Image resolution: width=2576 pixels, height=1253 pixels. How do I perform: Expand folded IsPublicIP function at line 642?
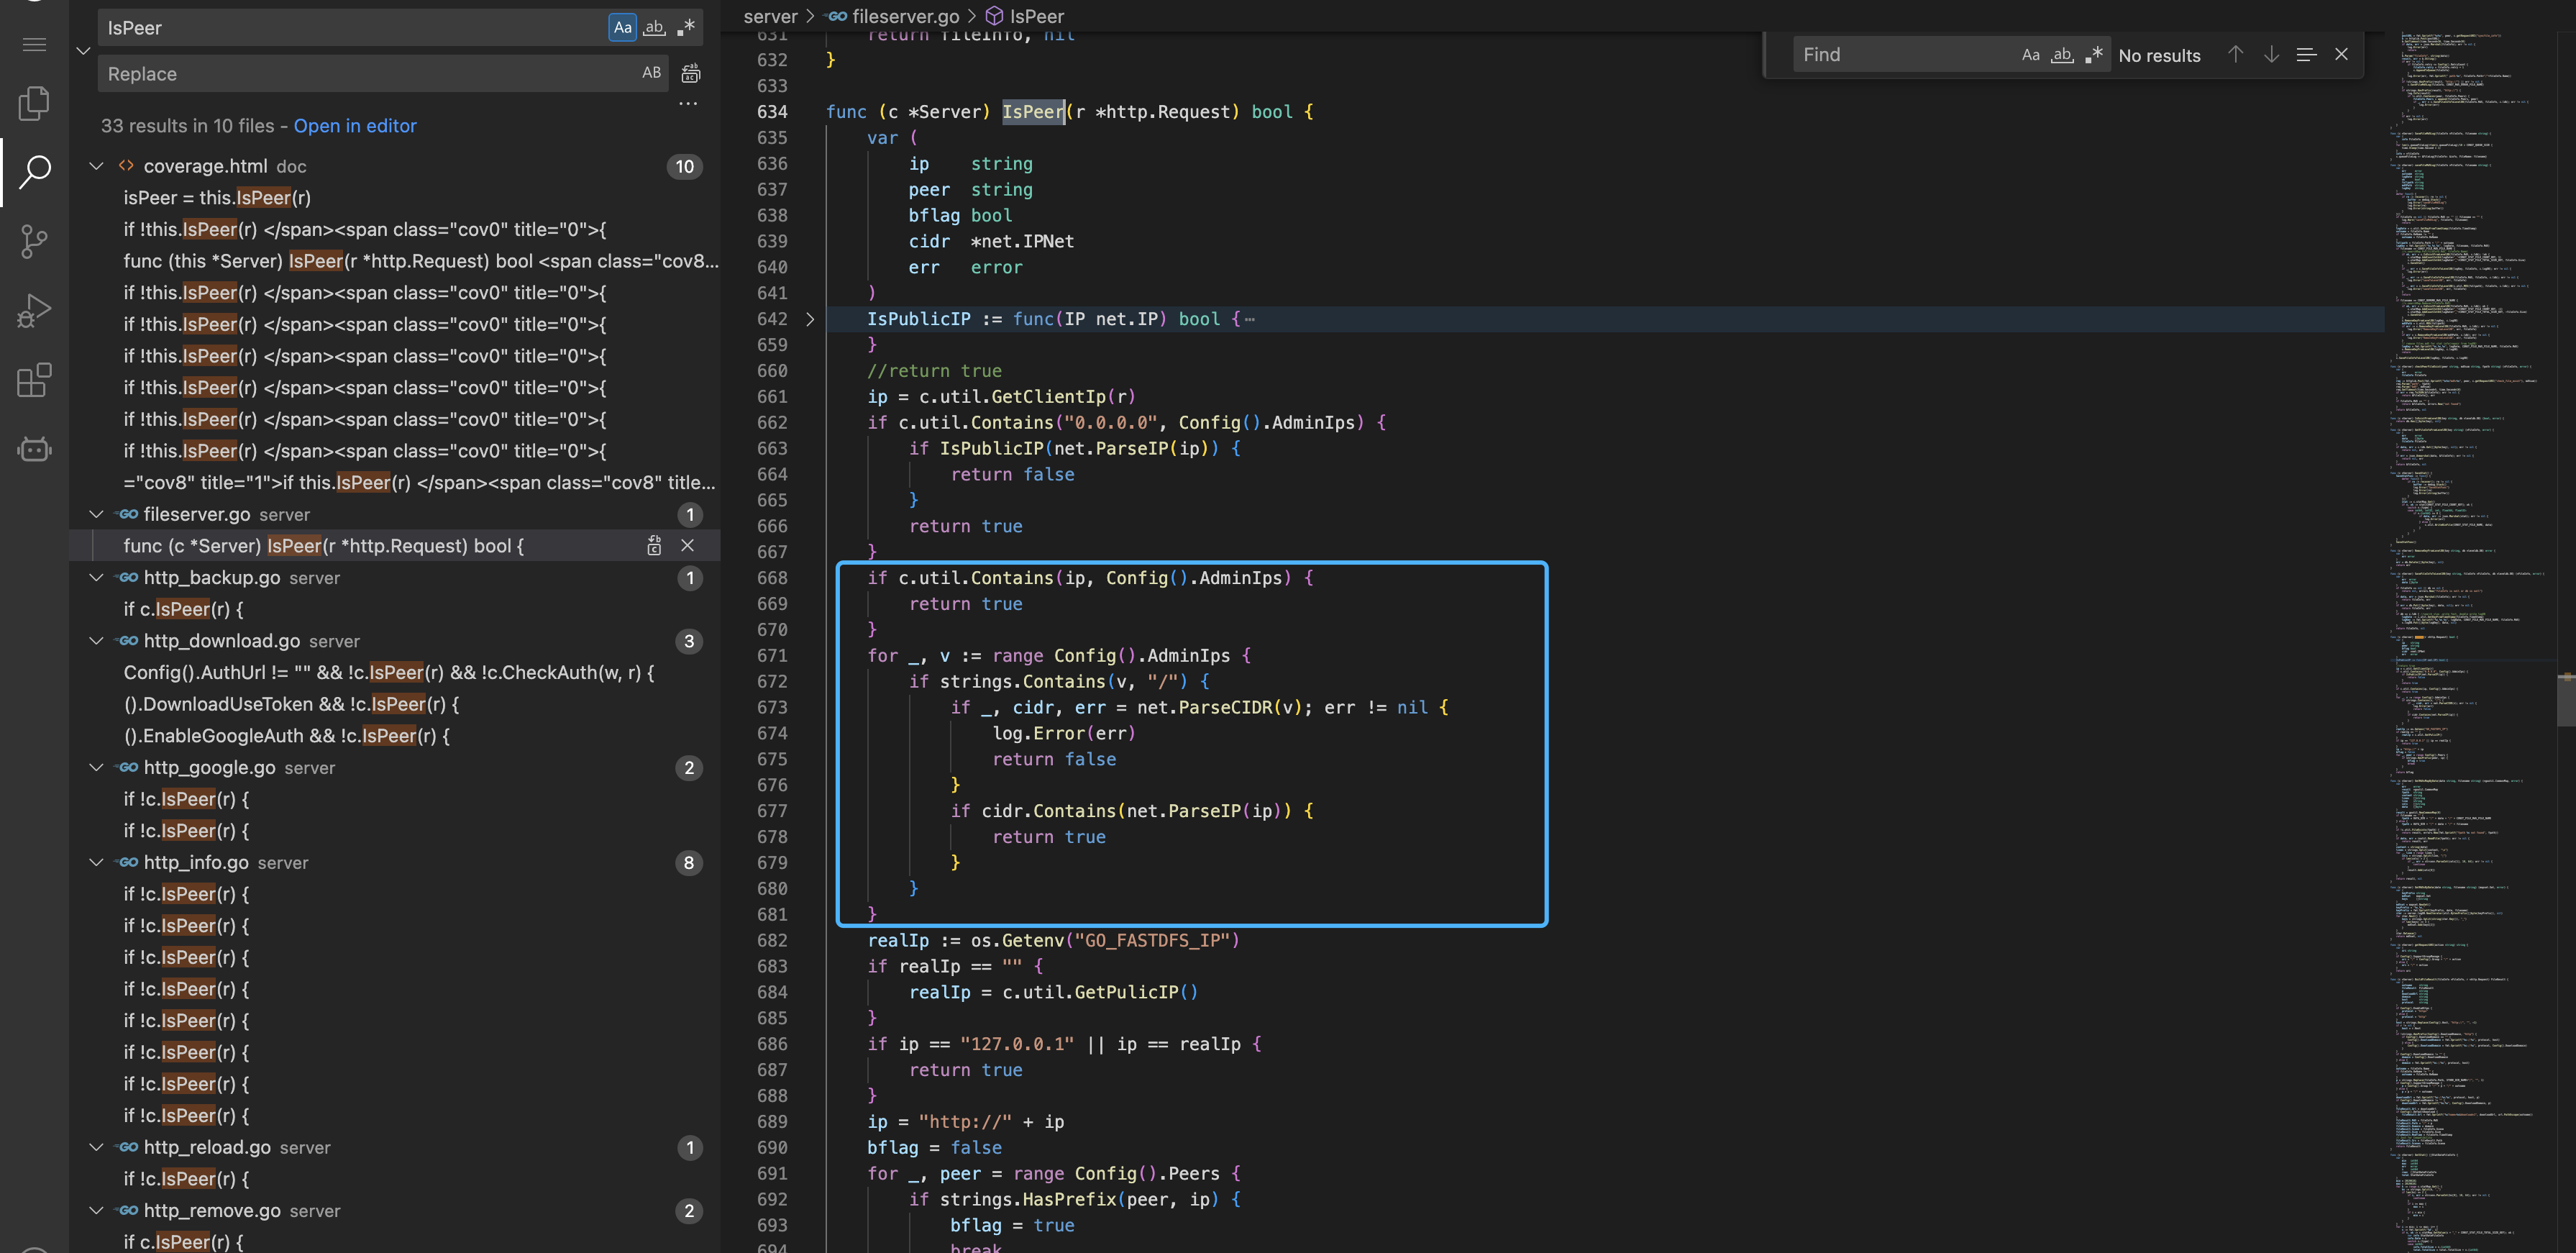tap(810, 319)
